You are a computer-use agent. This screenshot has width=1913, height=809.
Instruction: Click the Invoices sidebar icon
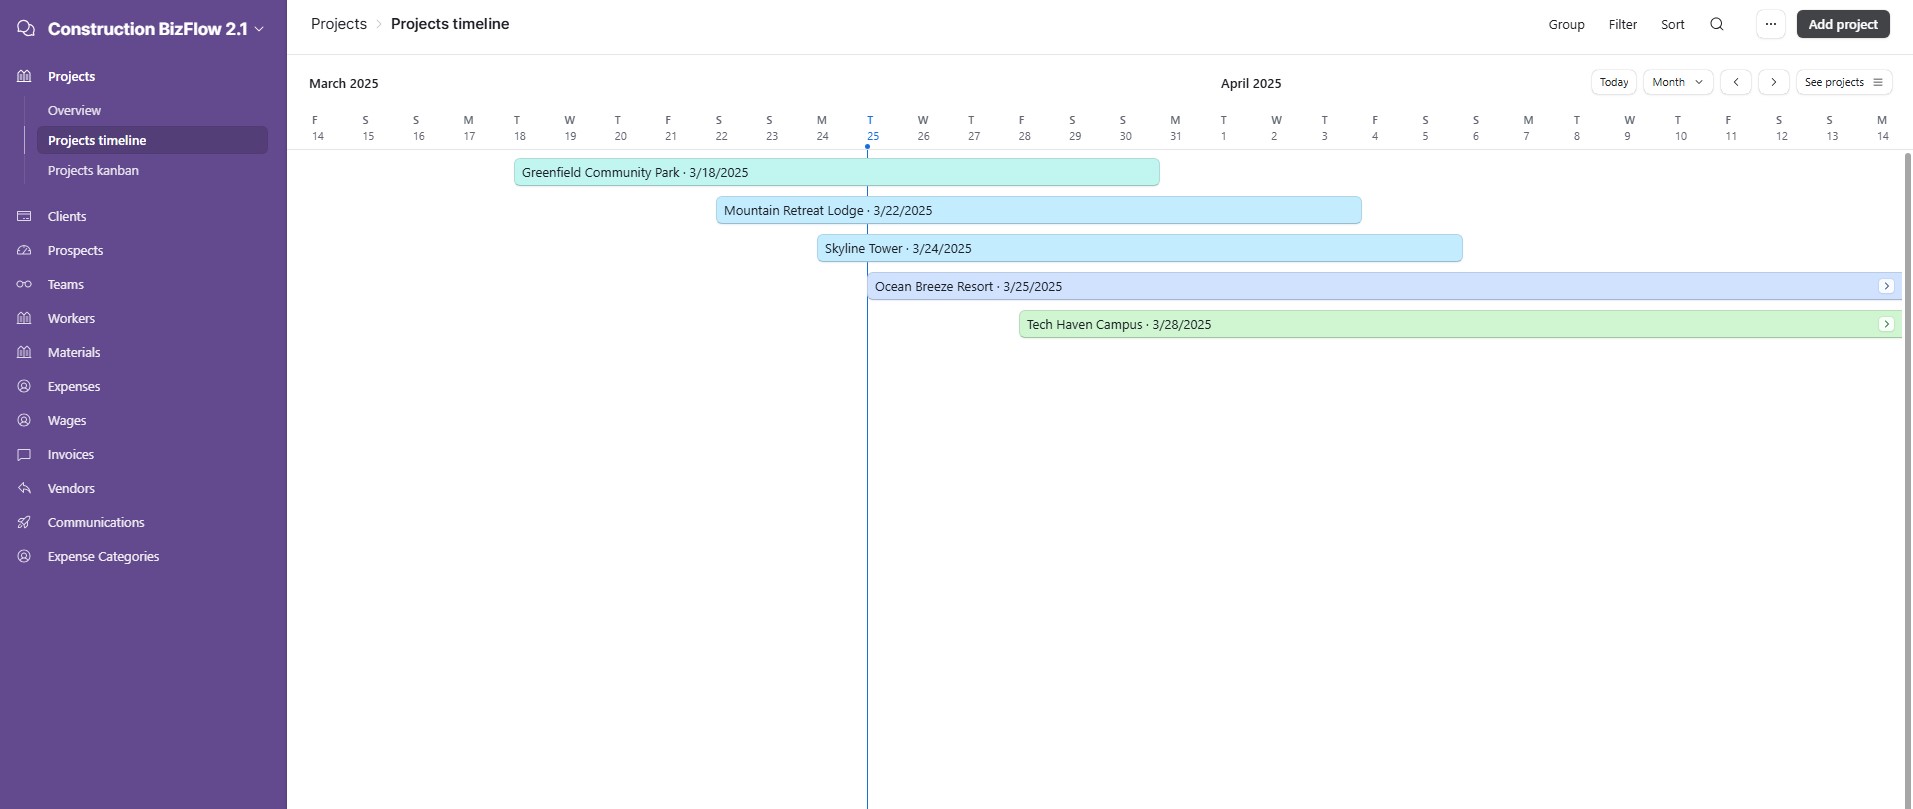(x=25, y=454)
